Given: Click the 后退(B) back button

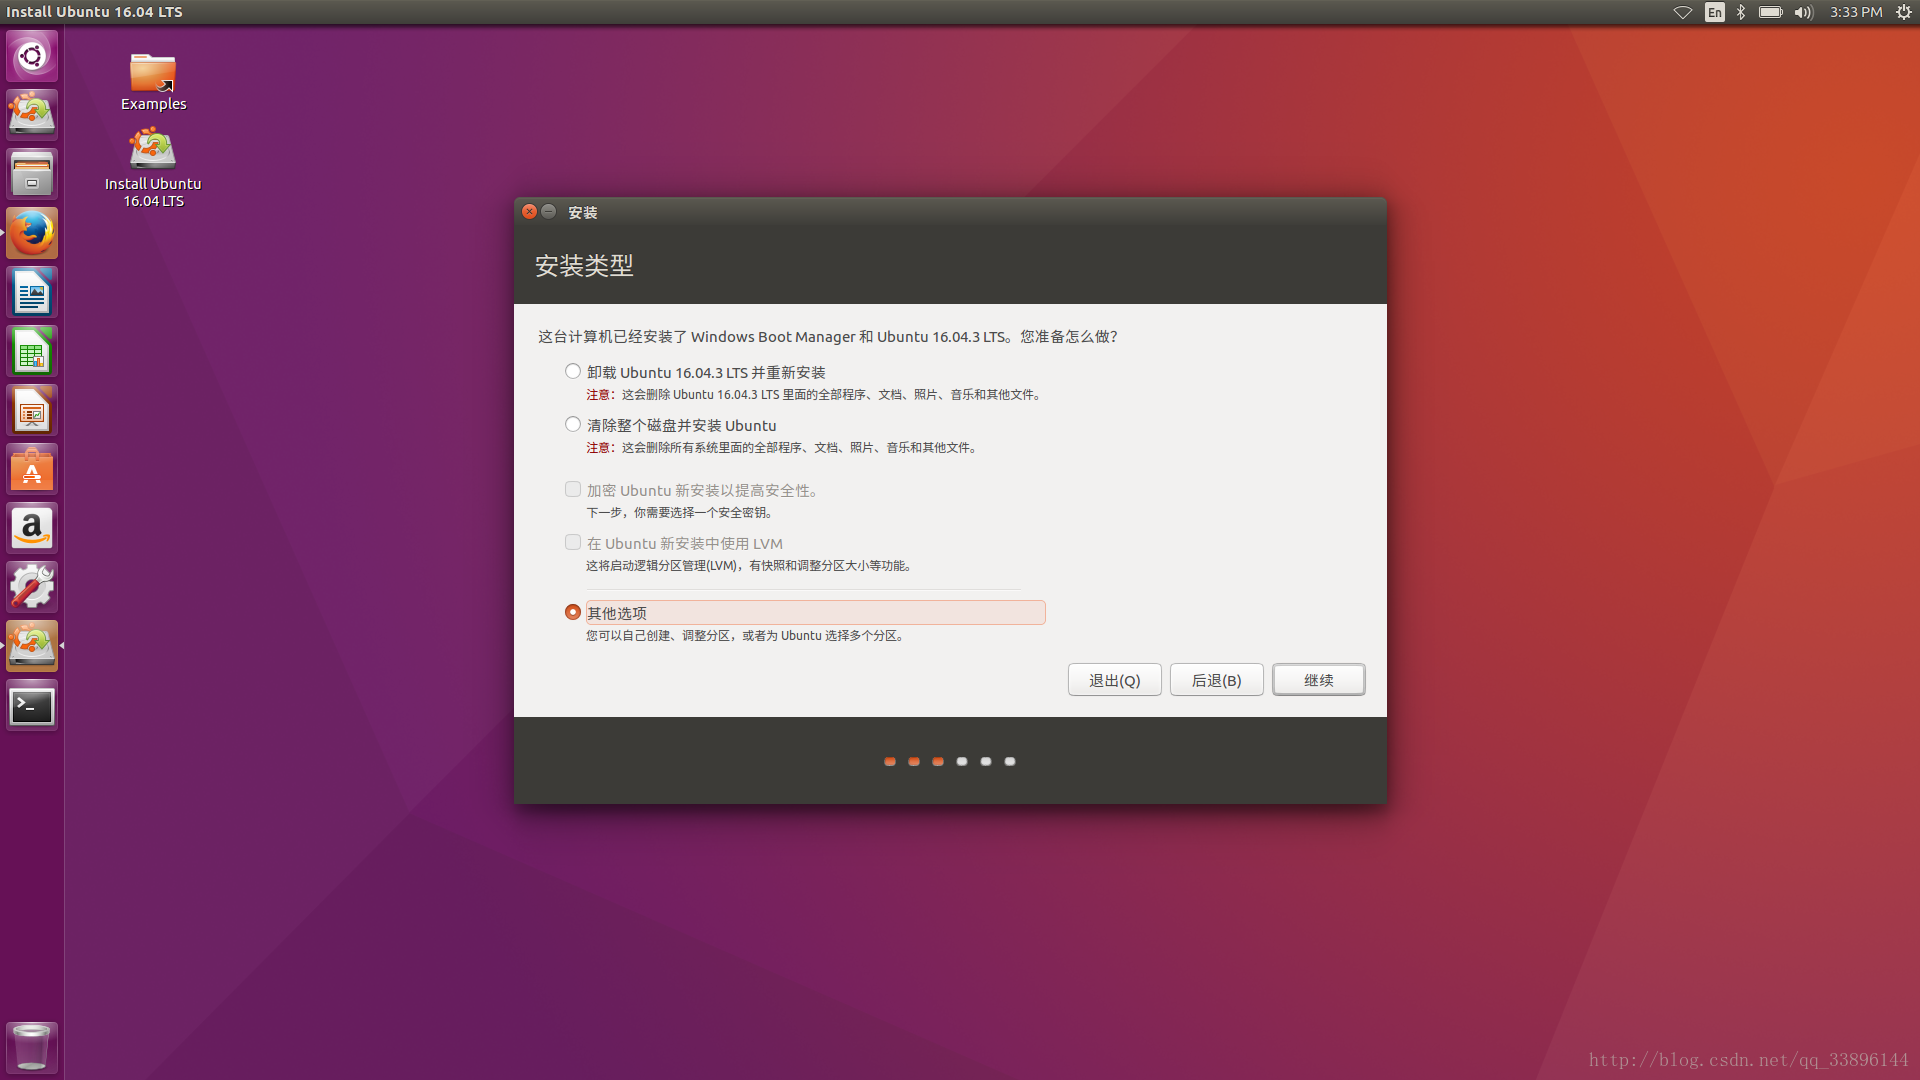Looking at the screenshot, I should [x=1216, y=680].
